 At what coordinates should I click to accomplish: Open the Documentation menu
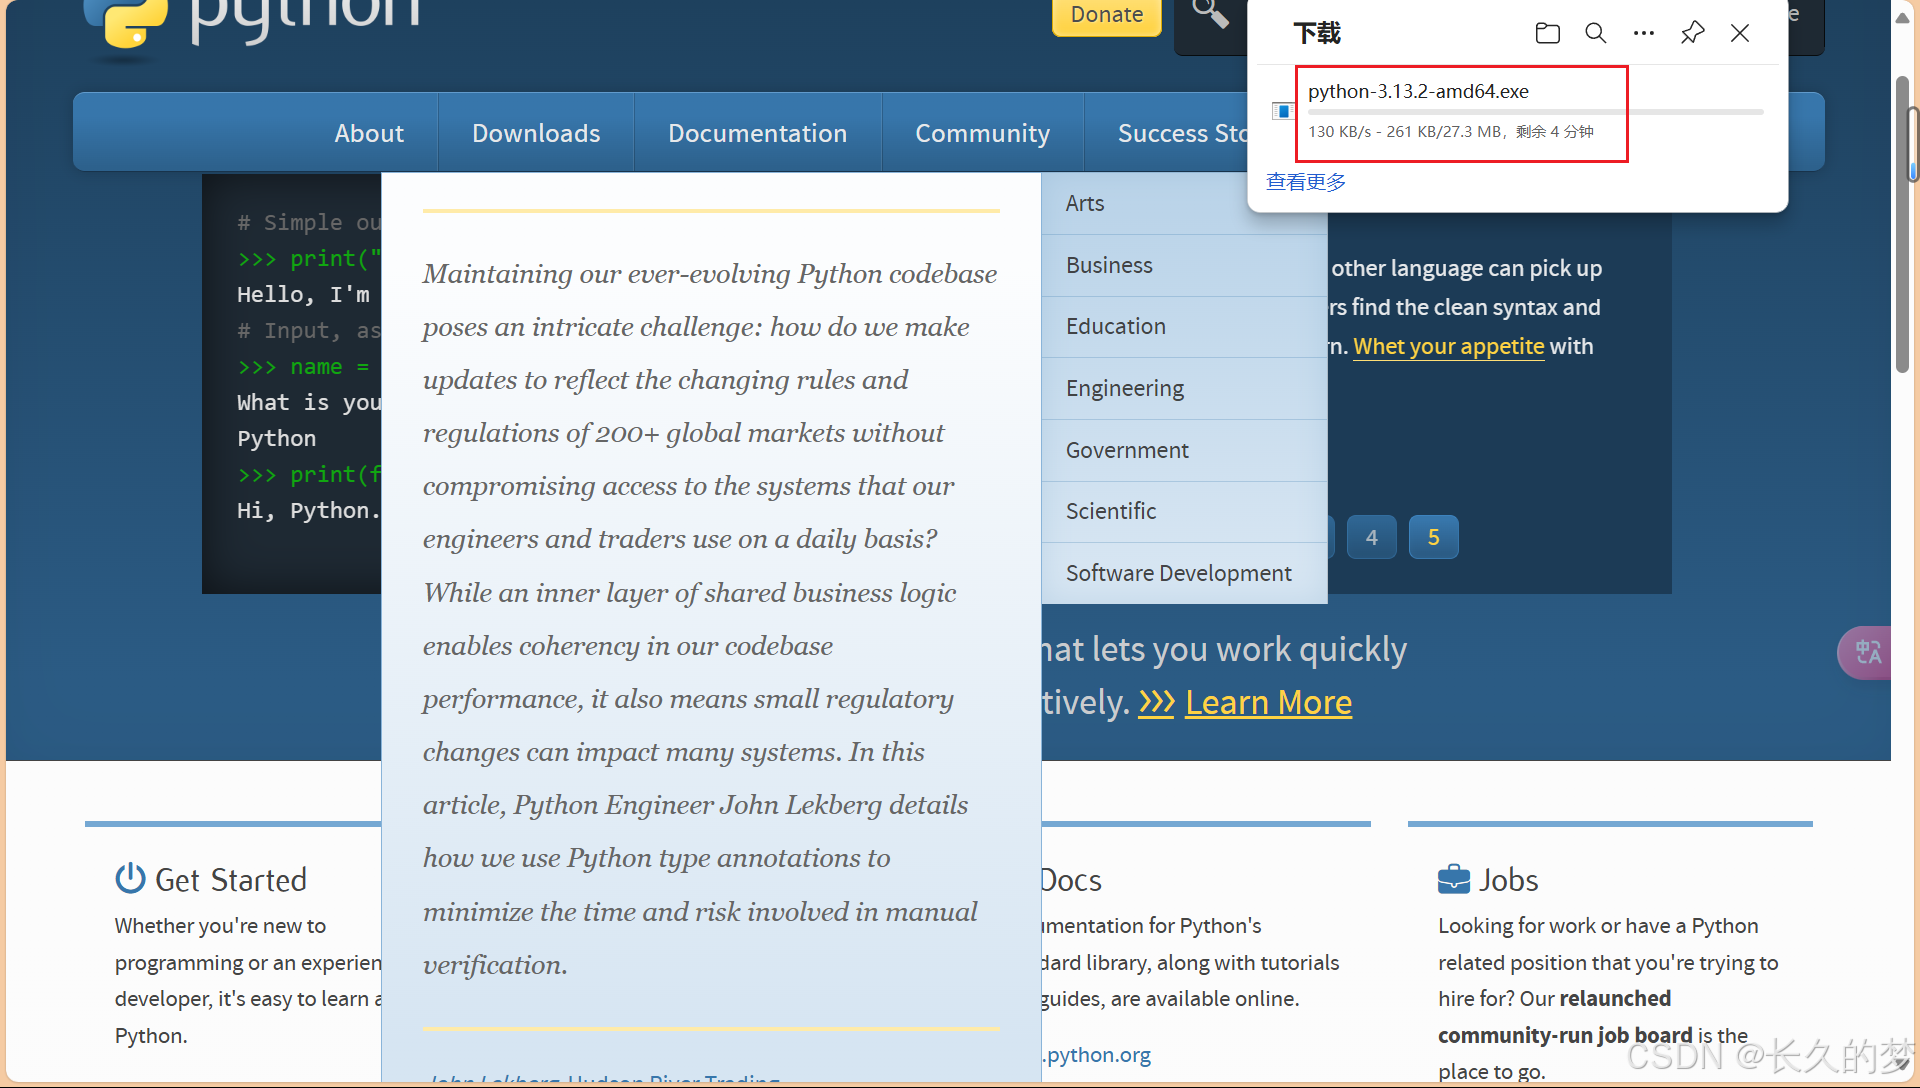[757, 133]
